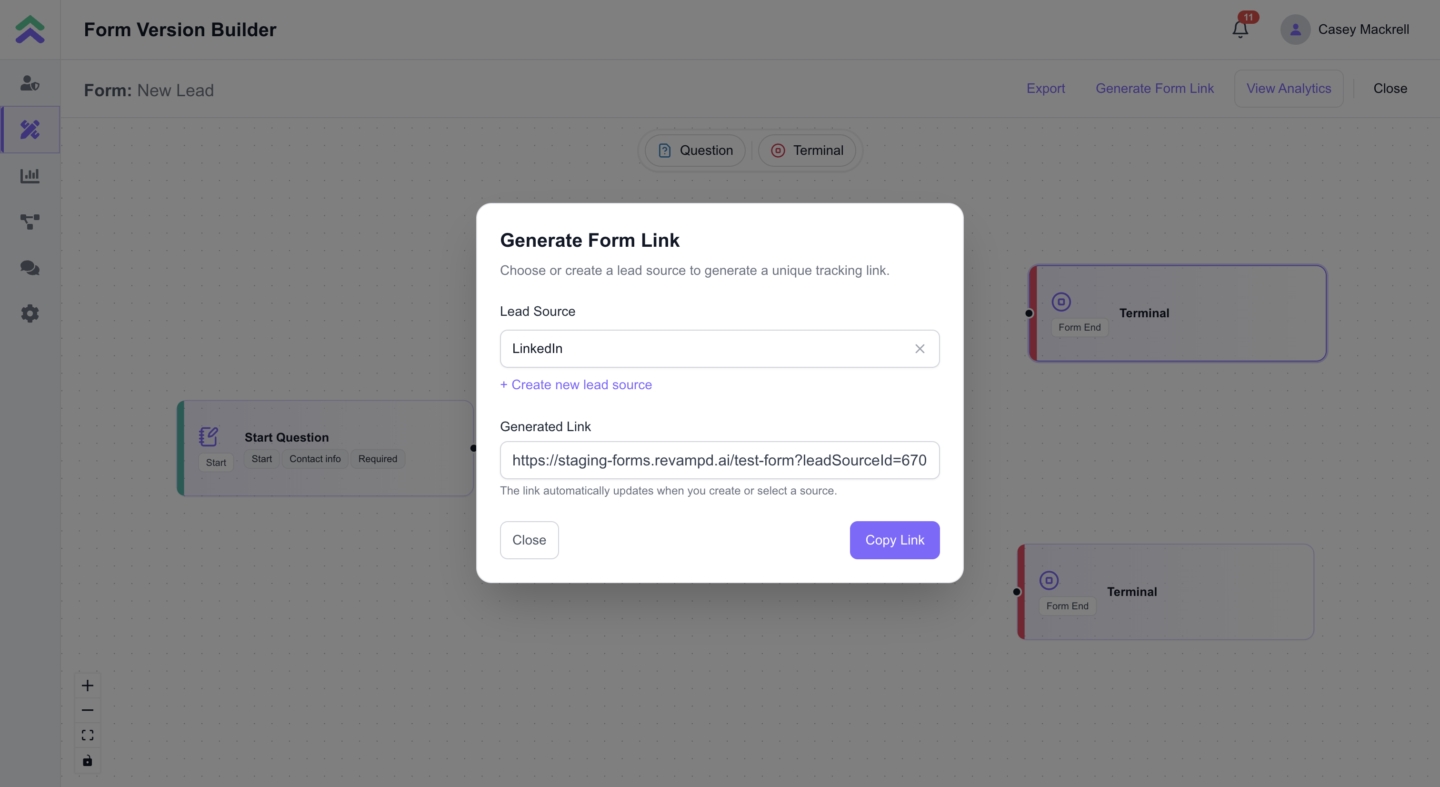The width and height of the screenshot is (1440, 787).
Task: Click the Create new lead source link
Action: coord(576,385)
